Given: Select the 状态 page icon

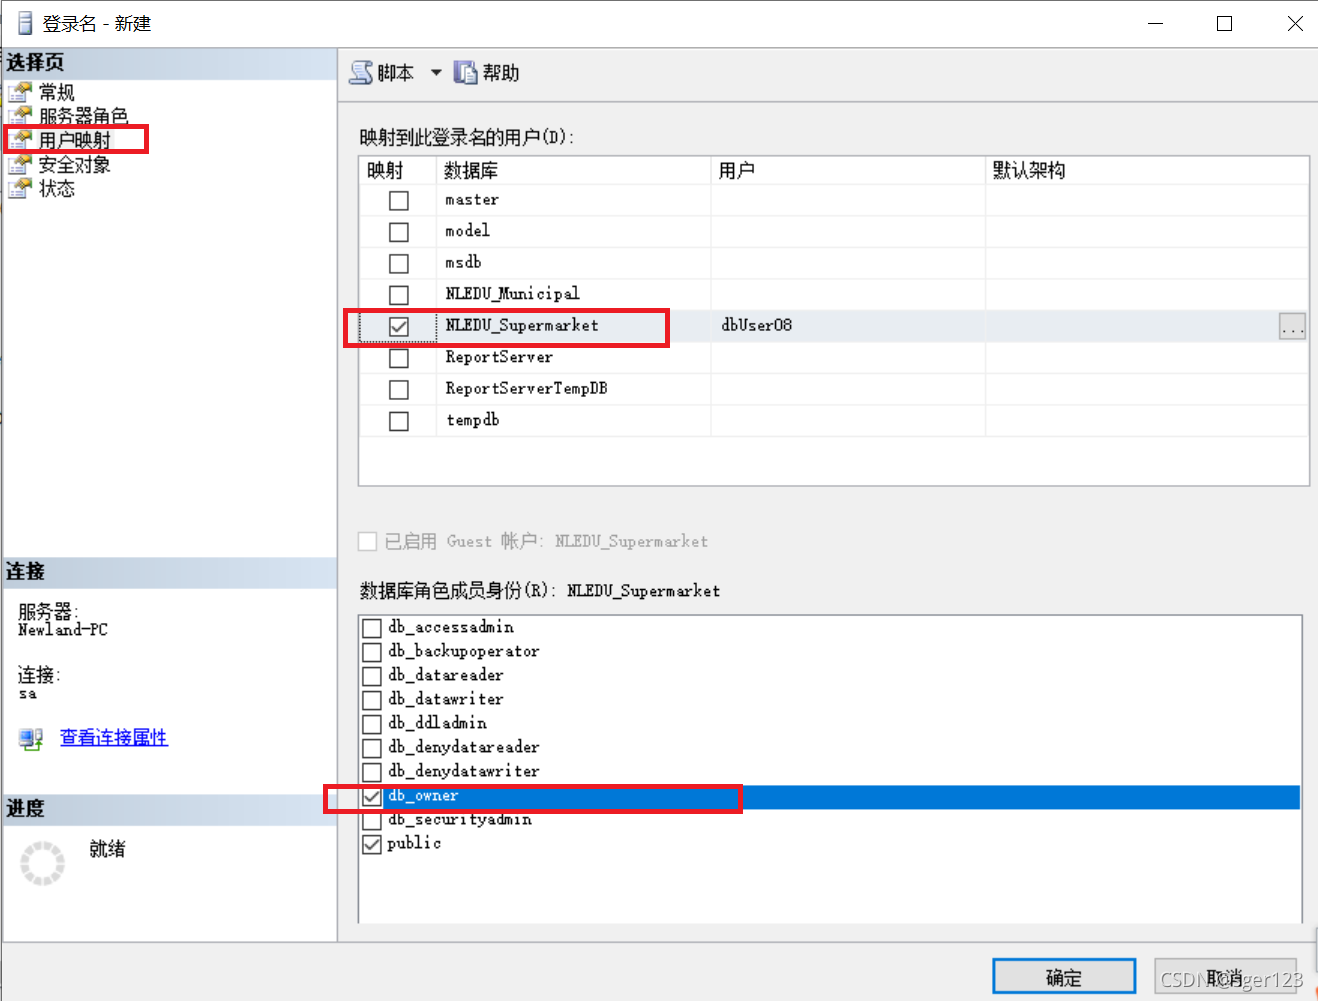Looking at the screenshot, I should [x=20, y=188].
